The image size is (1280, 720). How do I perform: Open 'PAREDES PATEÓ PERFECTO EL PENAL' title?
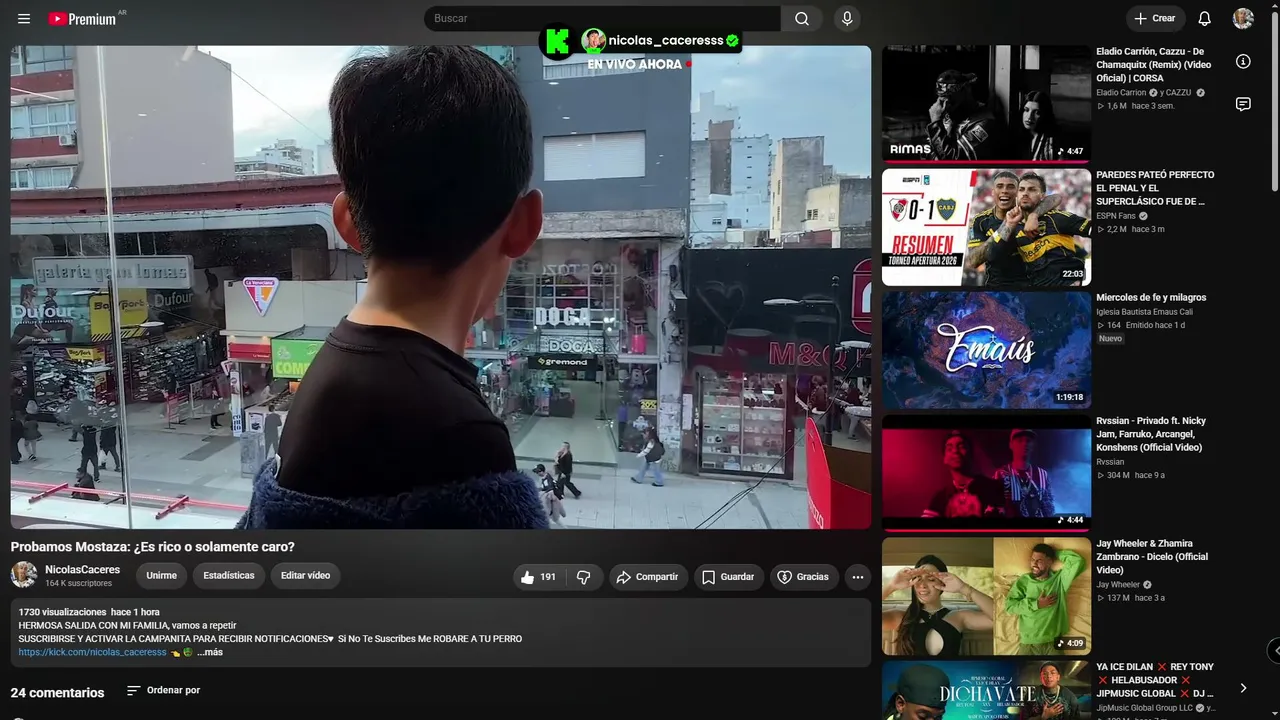(1155, 188)
